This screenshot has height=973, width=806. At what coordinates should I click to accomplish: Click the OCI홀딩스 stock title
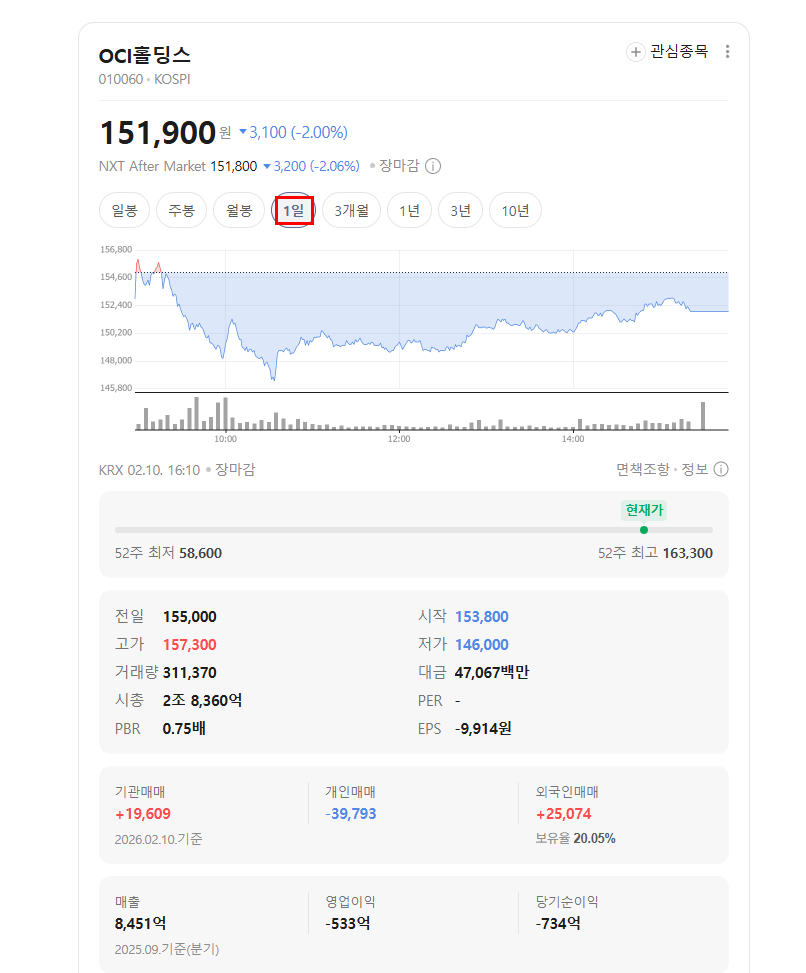[x=145, y=55]
